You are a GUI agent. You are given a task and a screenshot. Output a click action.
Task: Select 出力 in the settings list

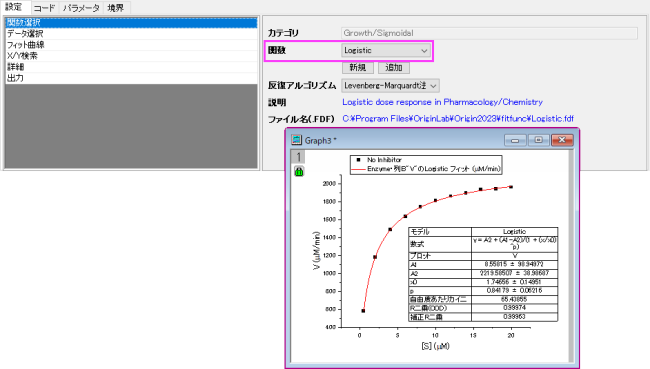pos(131,78)
